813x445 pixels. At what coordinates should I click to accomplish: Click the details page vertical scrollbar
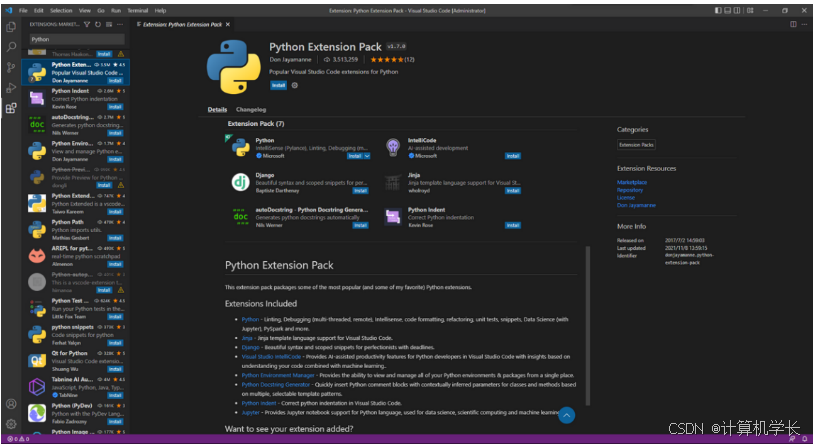click(587, 326)
